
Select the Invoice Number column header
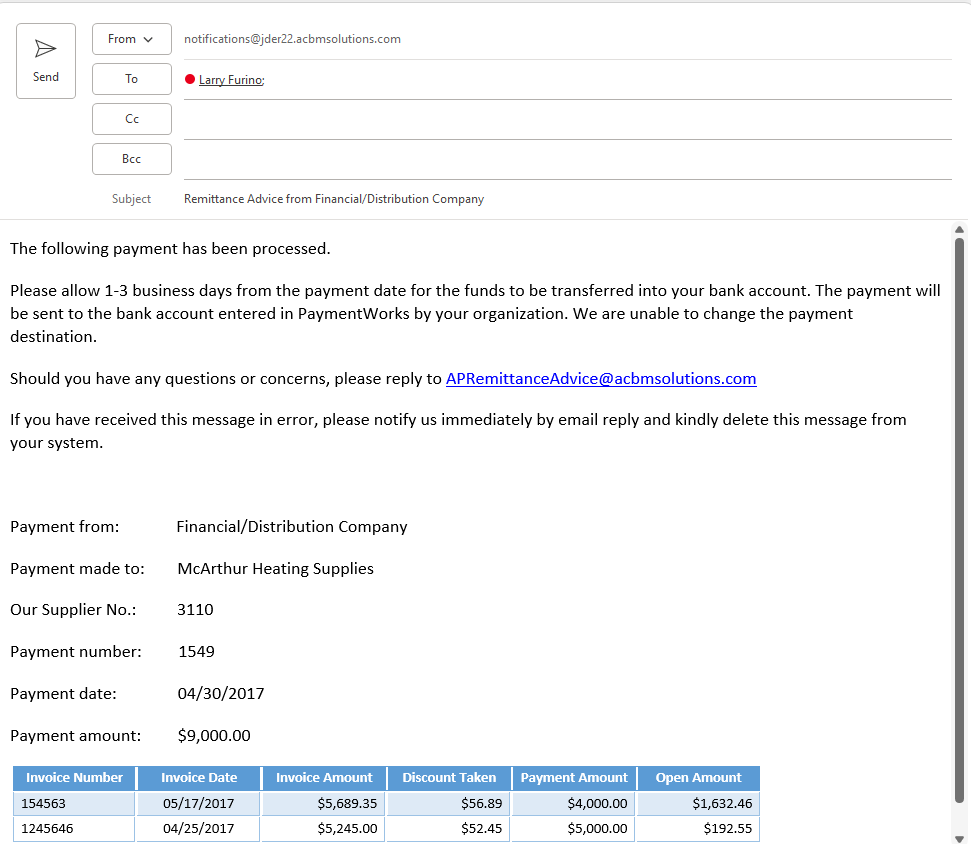click(x=74, y=777)
